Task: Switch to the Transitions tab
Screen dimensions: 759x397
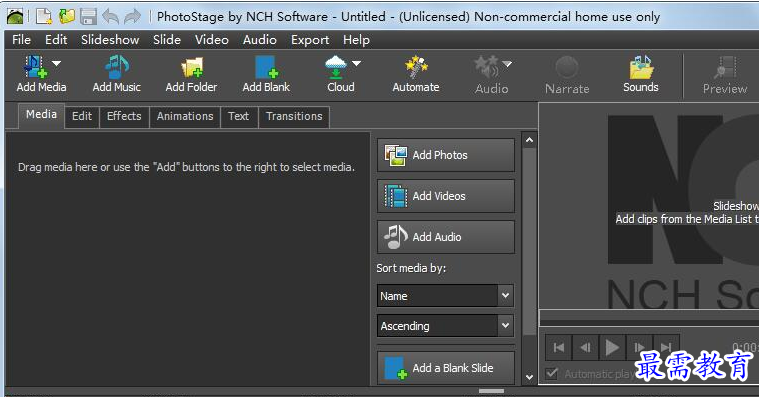Action: click(294, 116)
